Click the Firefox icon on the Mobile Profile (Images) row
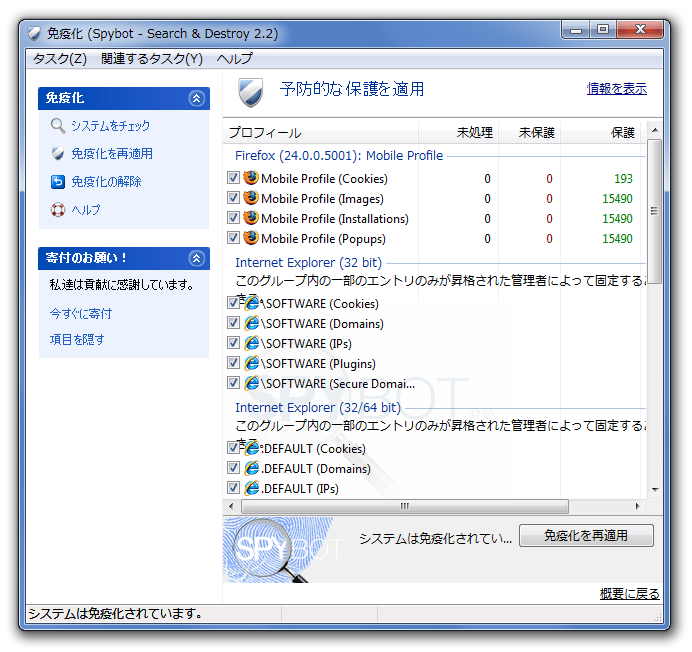 click(x=251, y=198)
